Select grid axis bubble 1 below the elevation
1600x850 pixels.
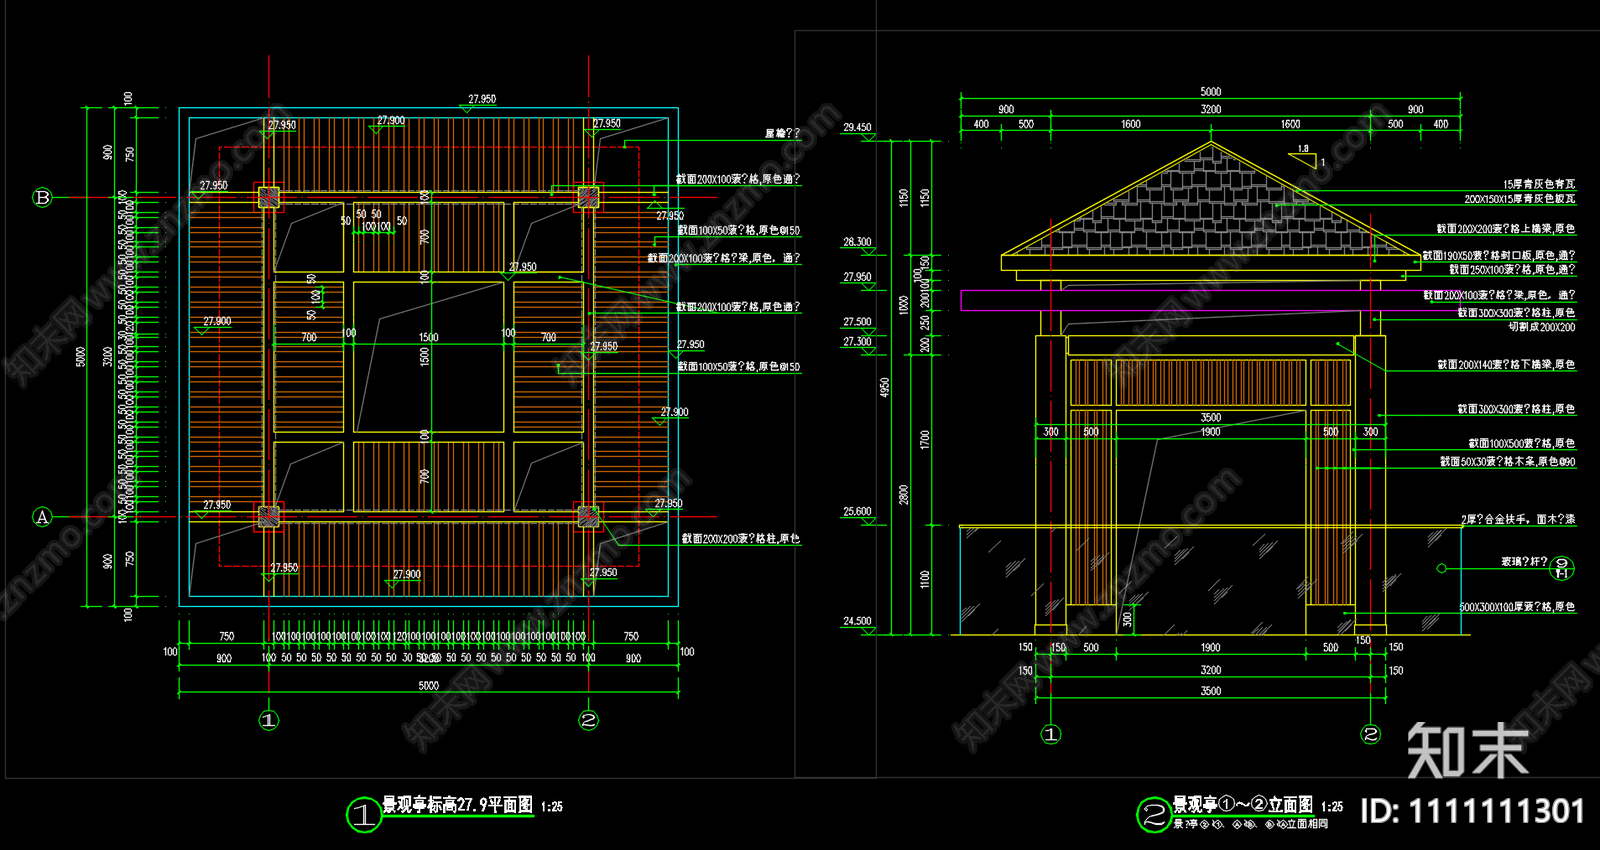click(x=1050, y=734)
